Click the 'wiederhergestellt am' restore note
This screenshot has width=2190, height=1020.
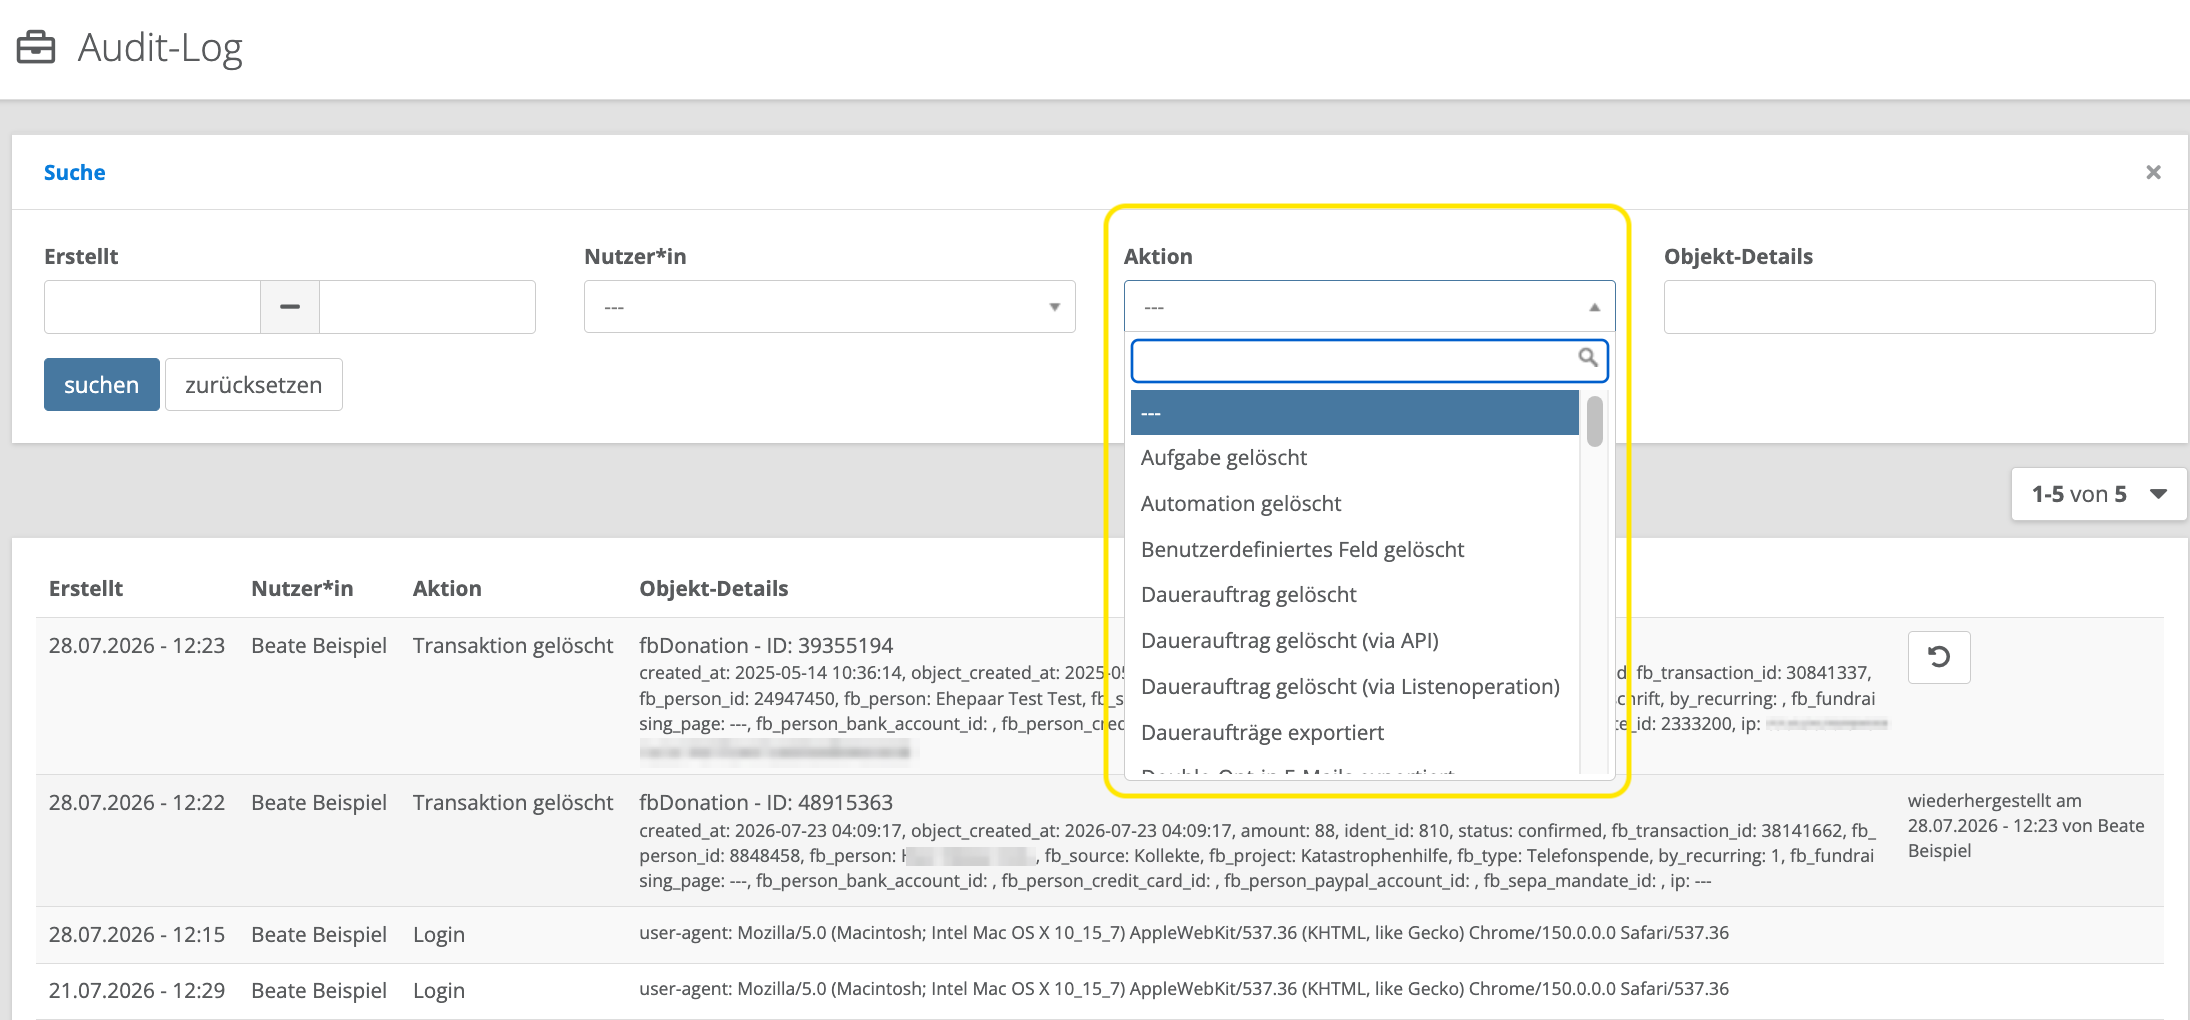pos(2026,825)
